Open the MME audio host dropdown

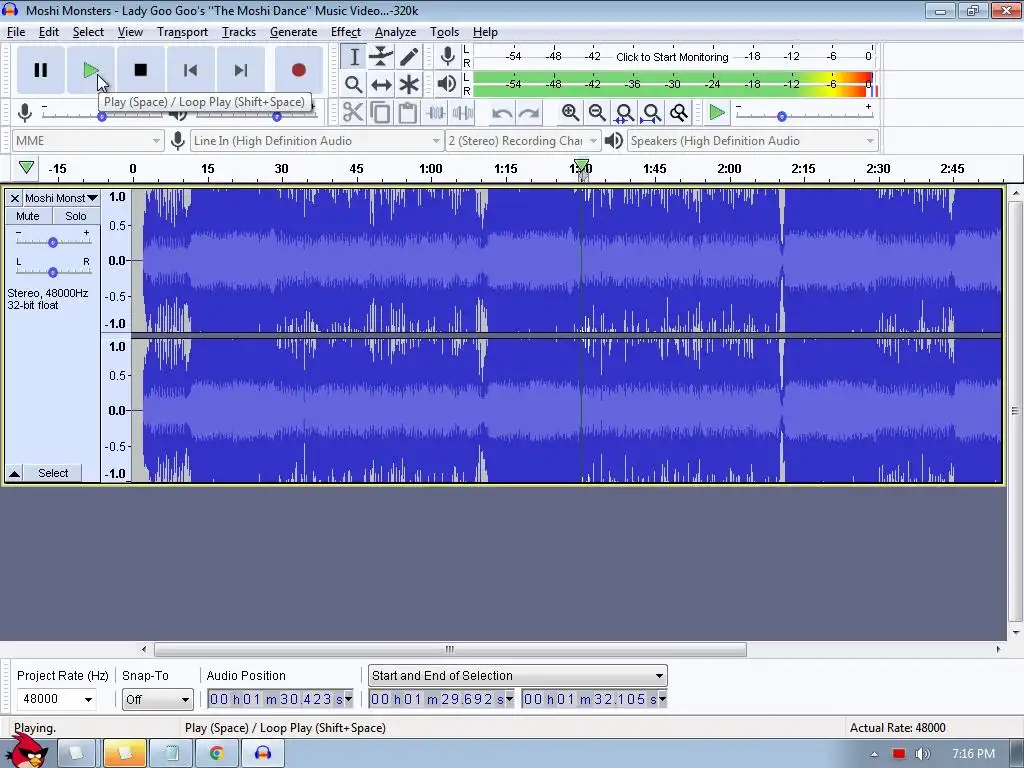[88, 140]
